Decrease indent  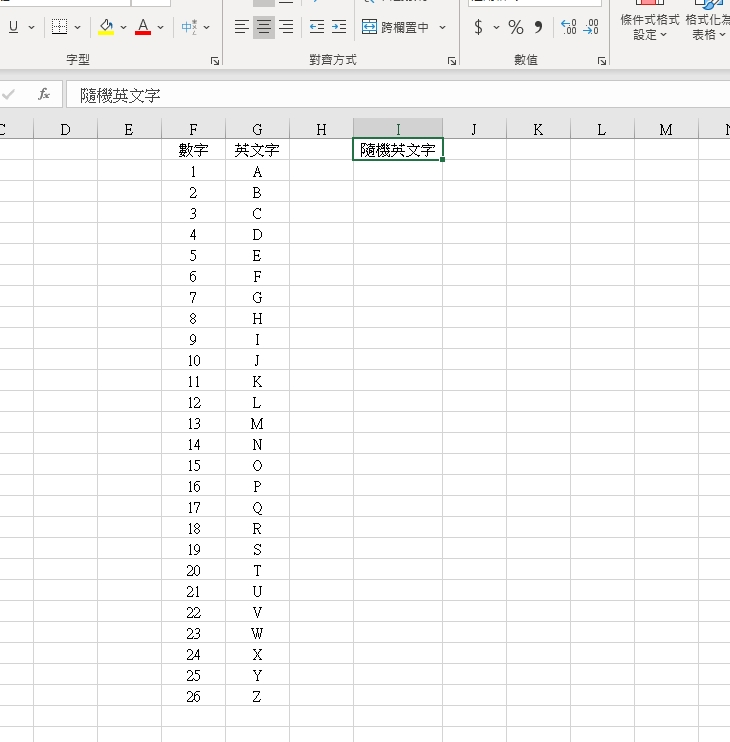coord(317,27)
